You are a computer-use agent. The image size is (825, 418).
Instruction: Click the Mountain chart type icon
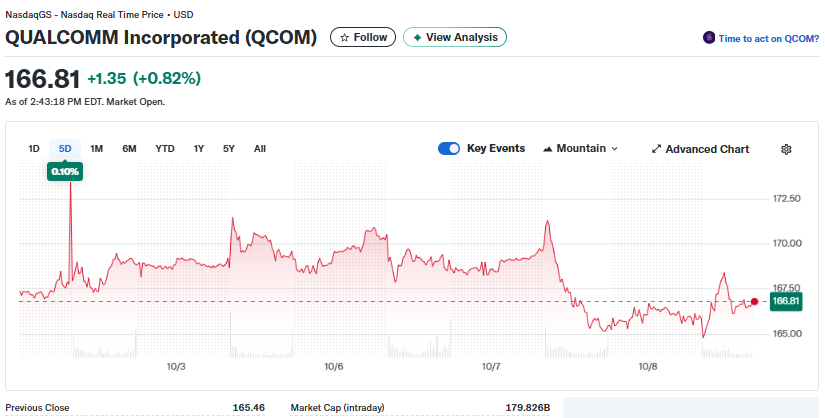[548, 149]
